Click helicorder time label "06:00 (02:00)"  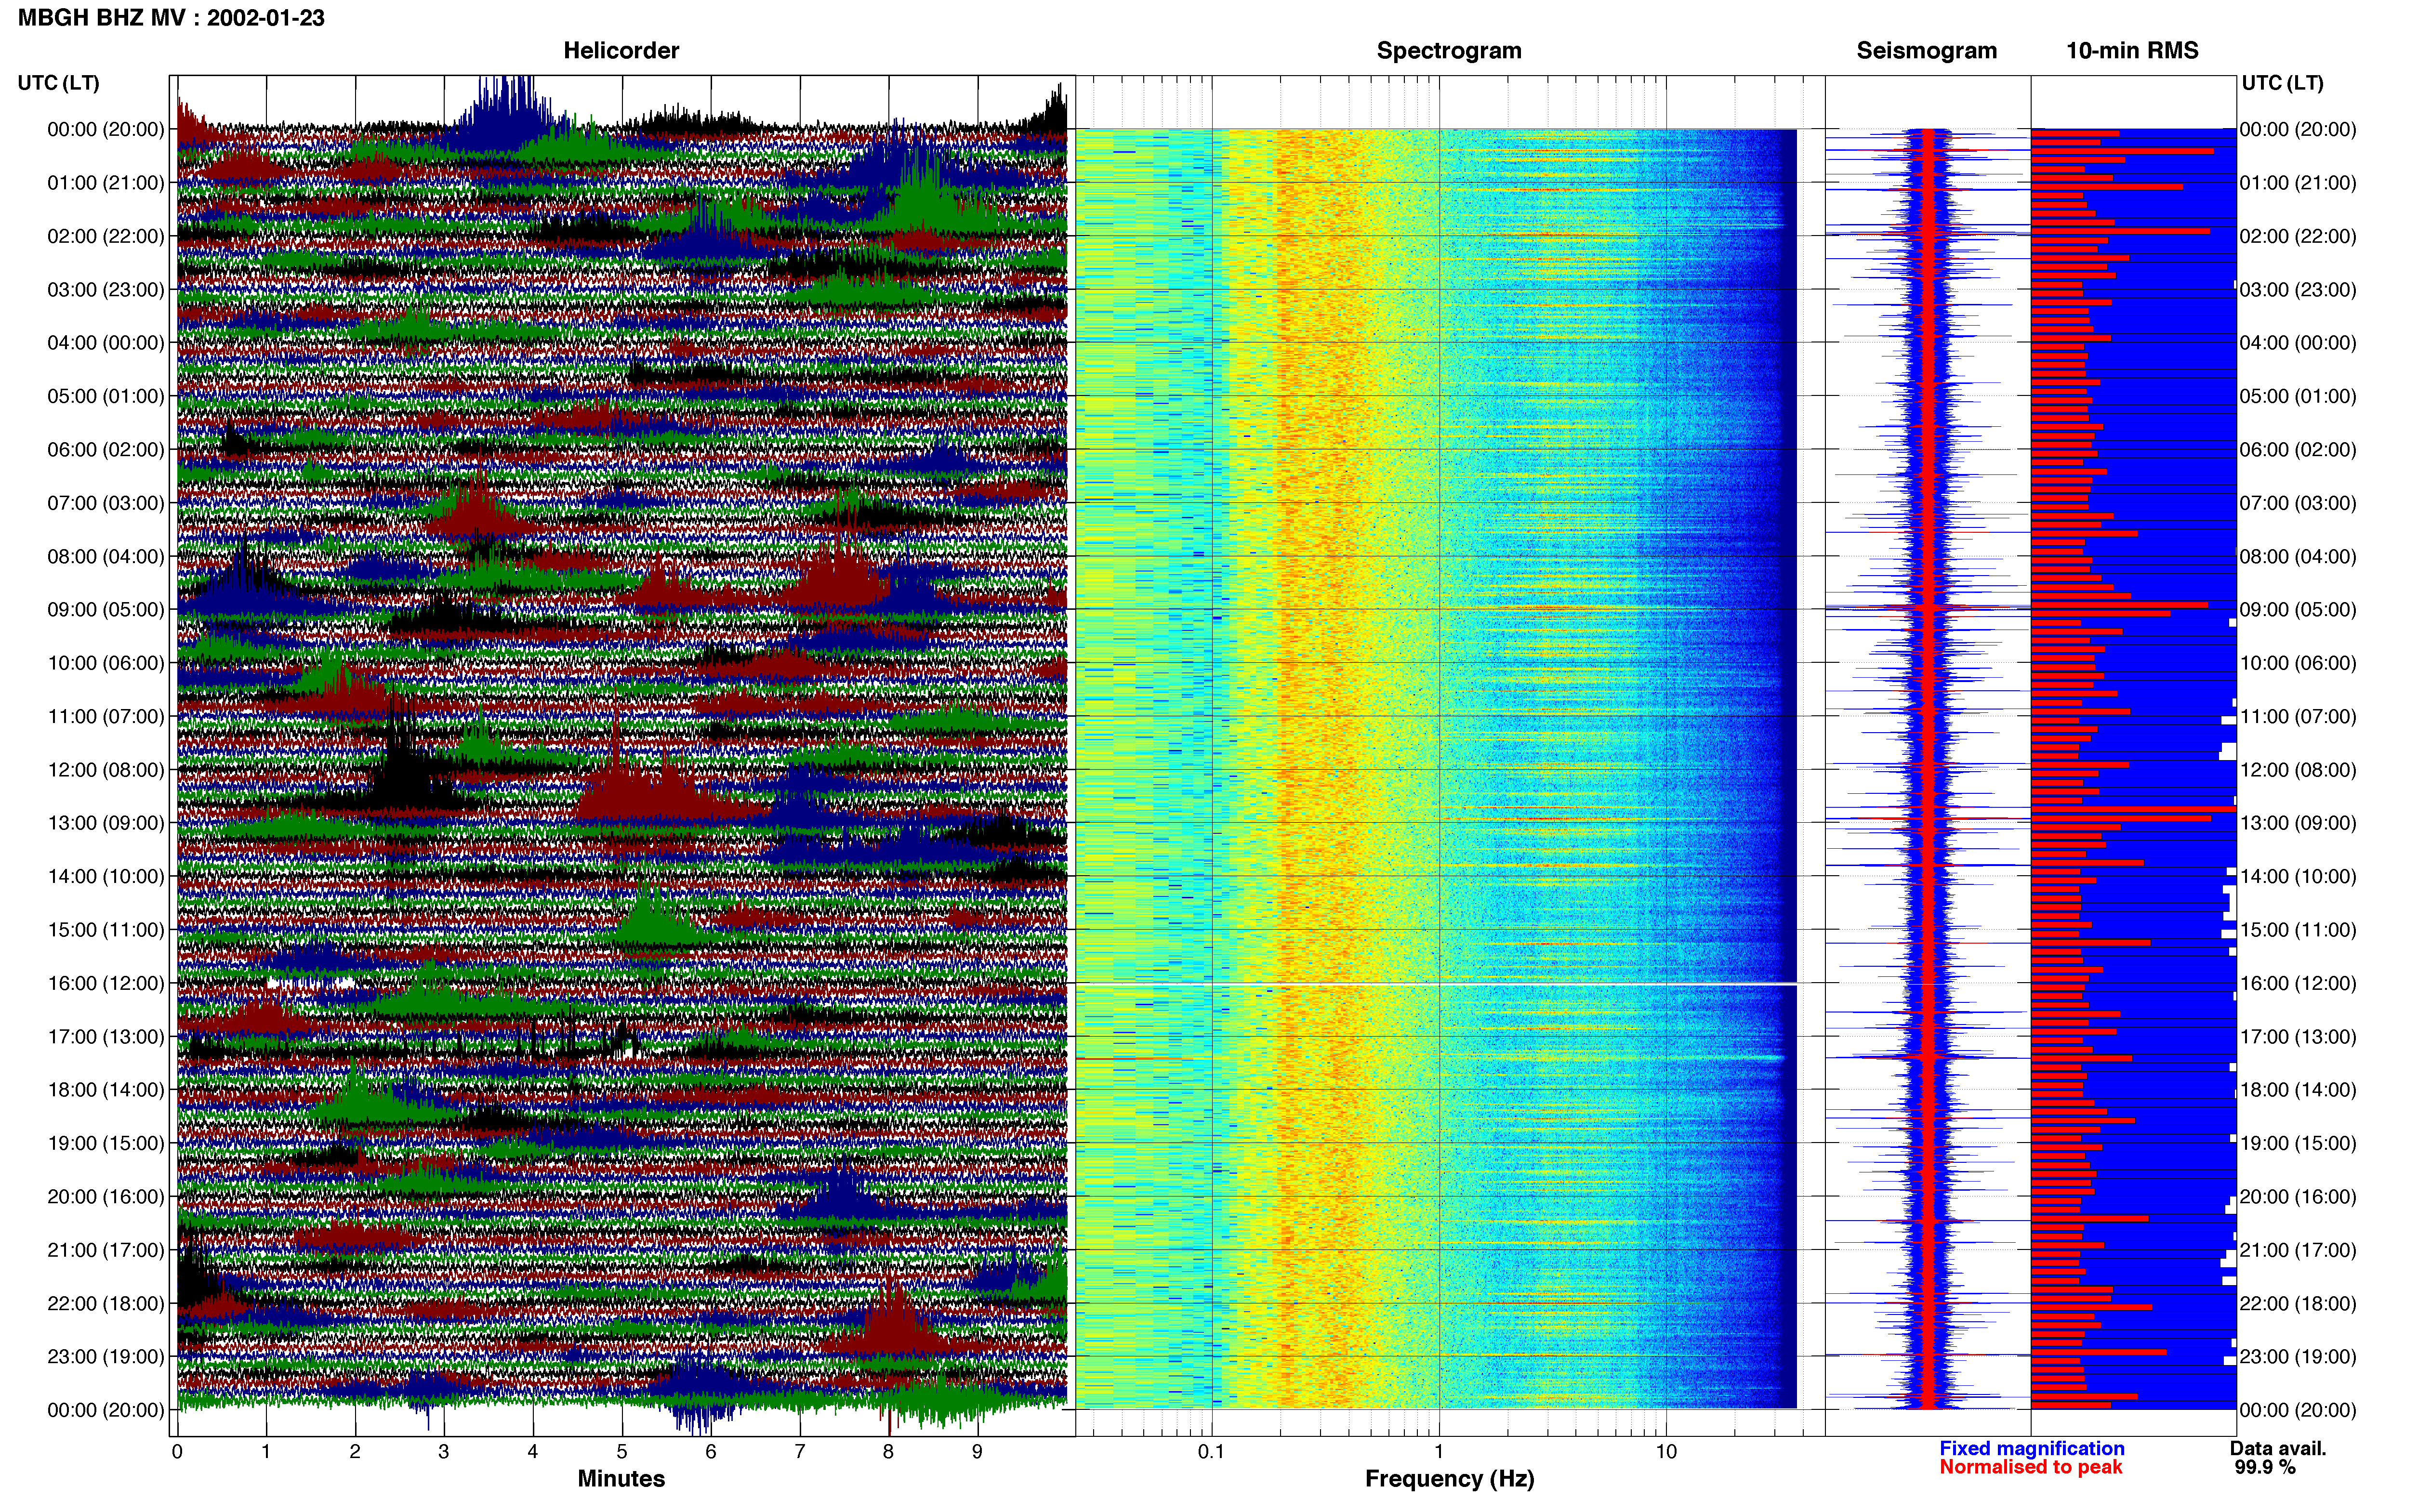[105, 450]
